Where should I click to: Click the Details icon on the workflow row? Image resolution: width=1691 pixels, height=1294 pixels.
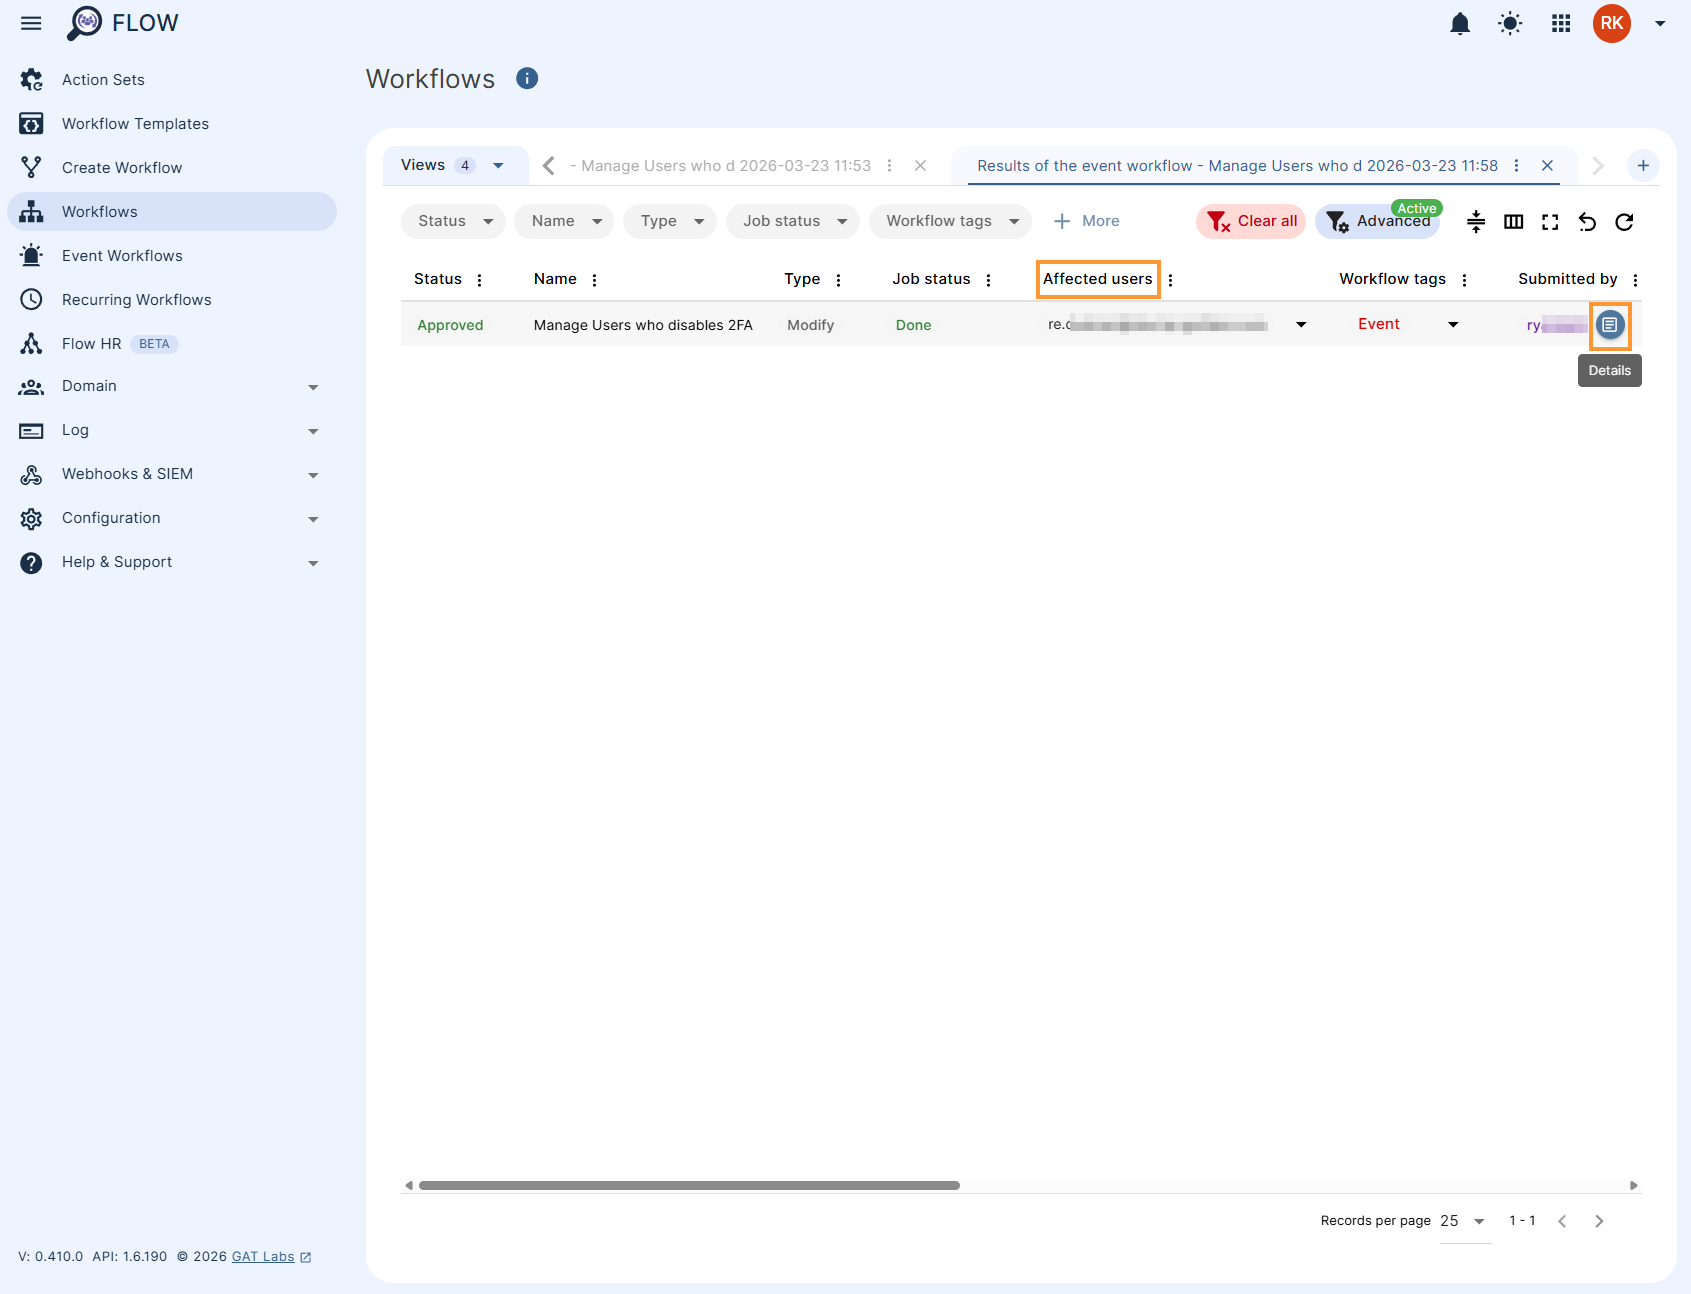[1610, 325]
